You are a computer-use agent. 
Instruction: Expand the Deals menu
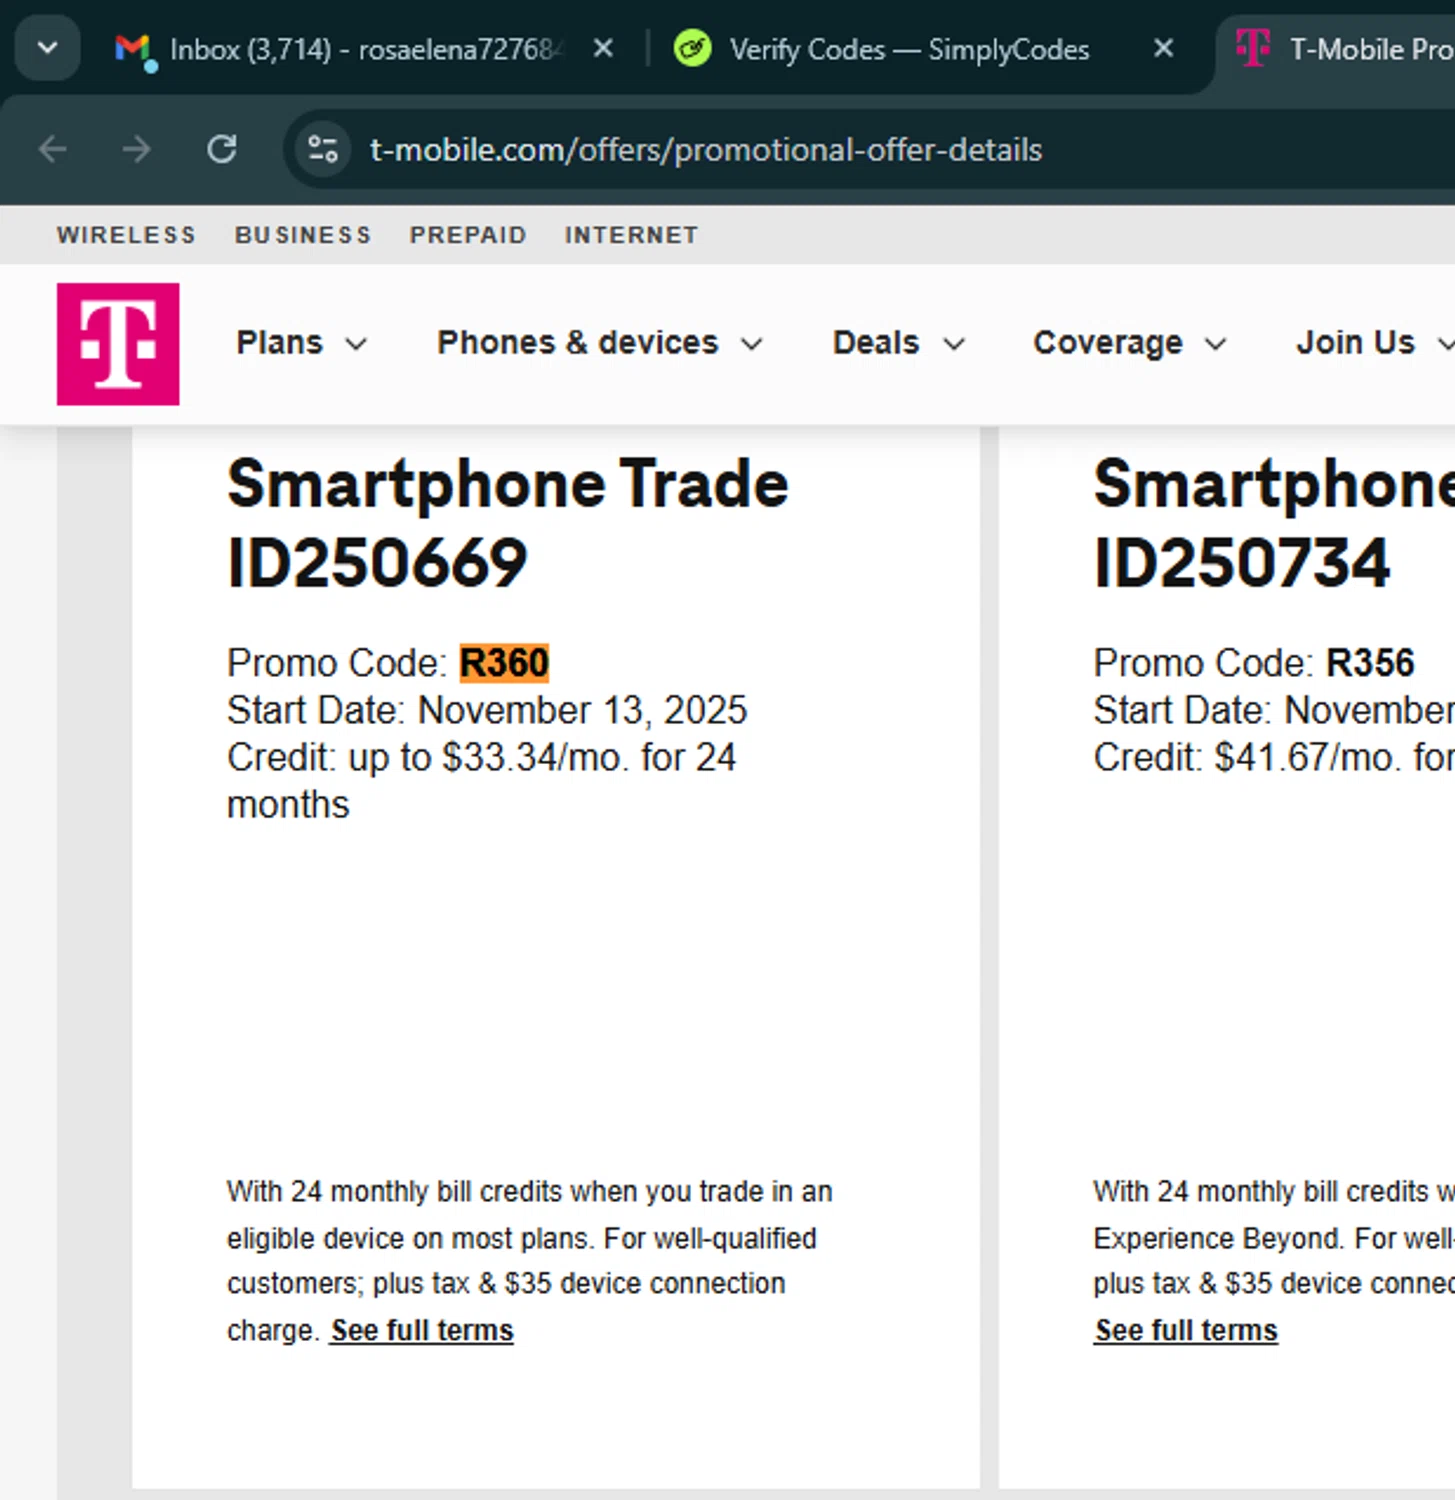(898, 343)
